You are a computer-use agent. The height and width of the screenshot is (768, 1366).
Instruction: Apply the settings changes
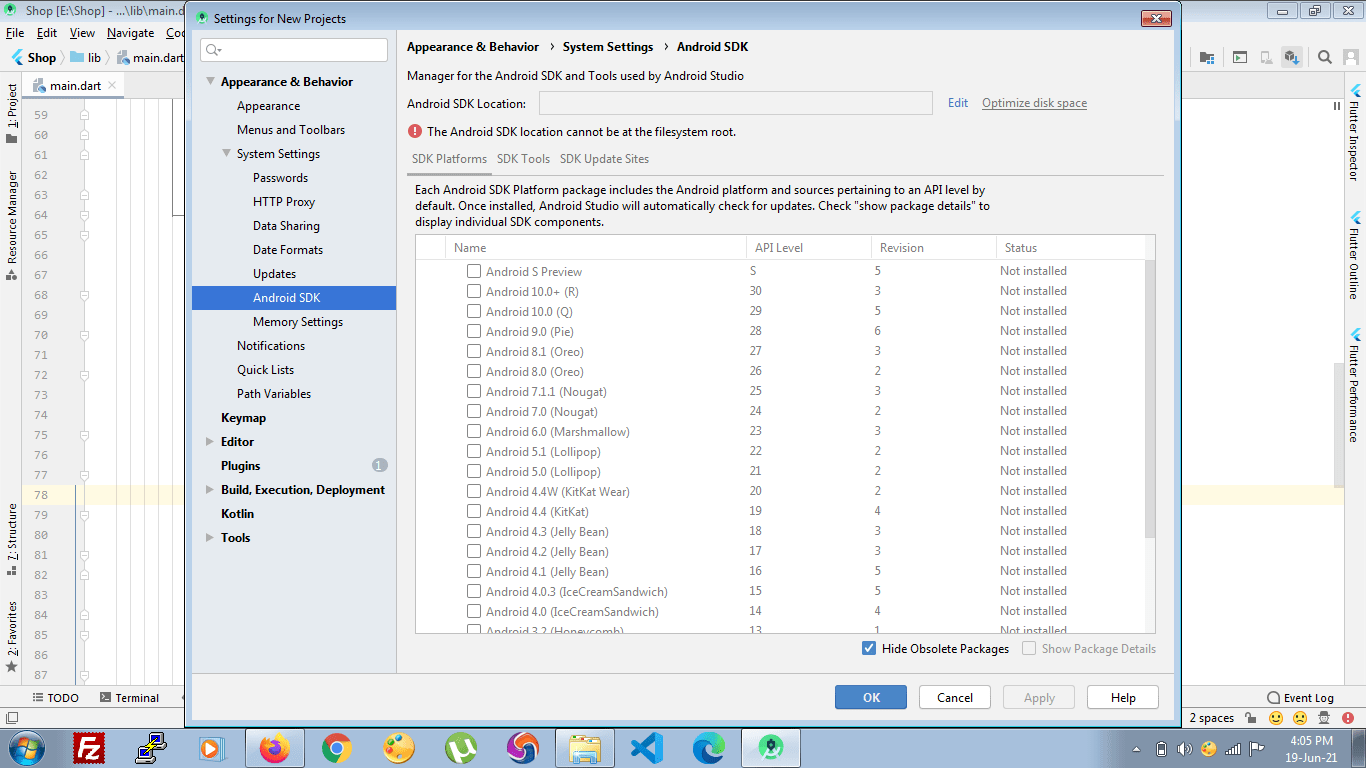(1038, 697)
